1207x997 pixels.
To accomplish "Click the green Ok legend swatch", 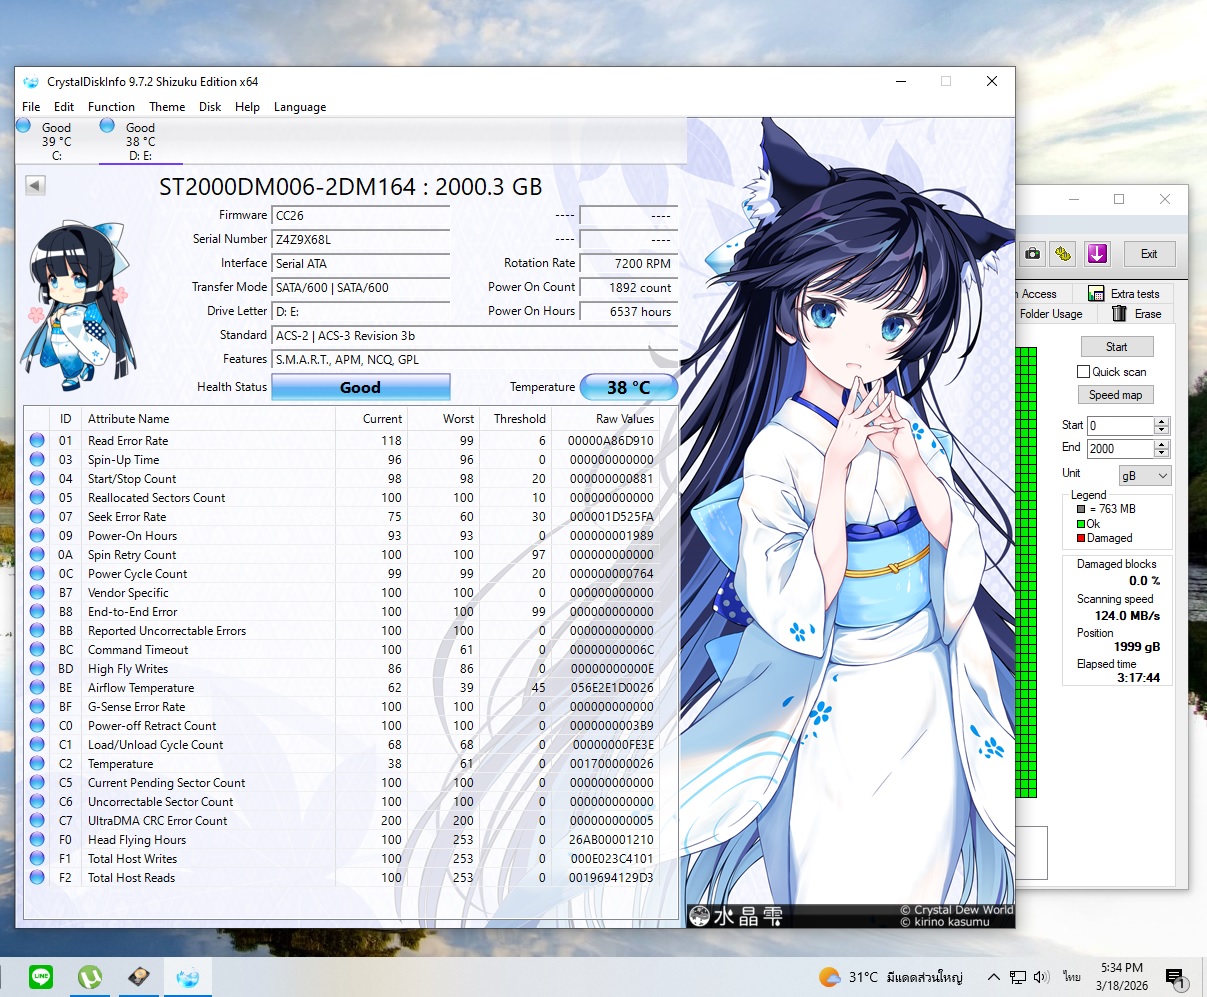I will pos(1081,524).
